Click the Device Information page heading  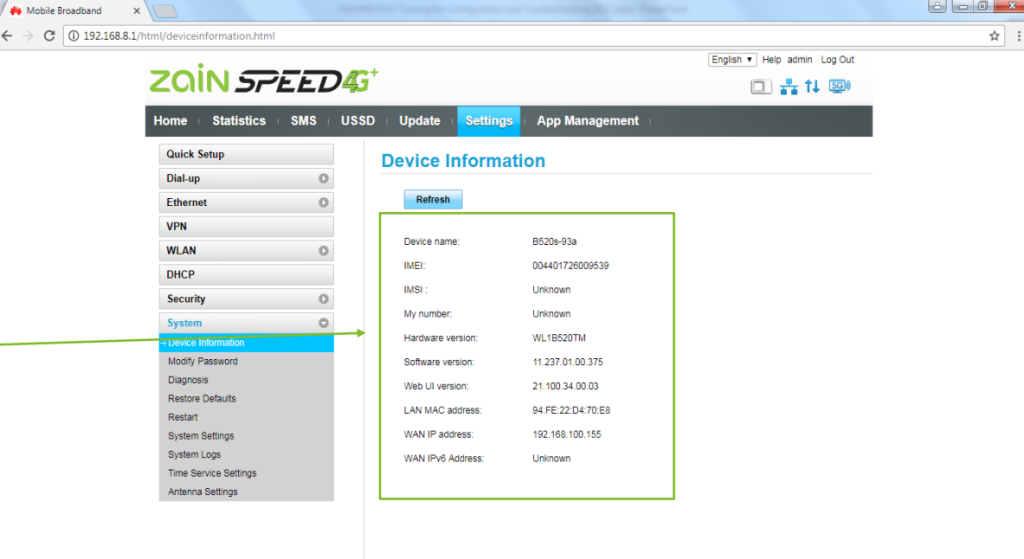click(463, 161)
